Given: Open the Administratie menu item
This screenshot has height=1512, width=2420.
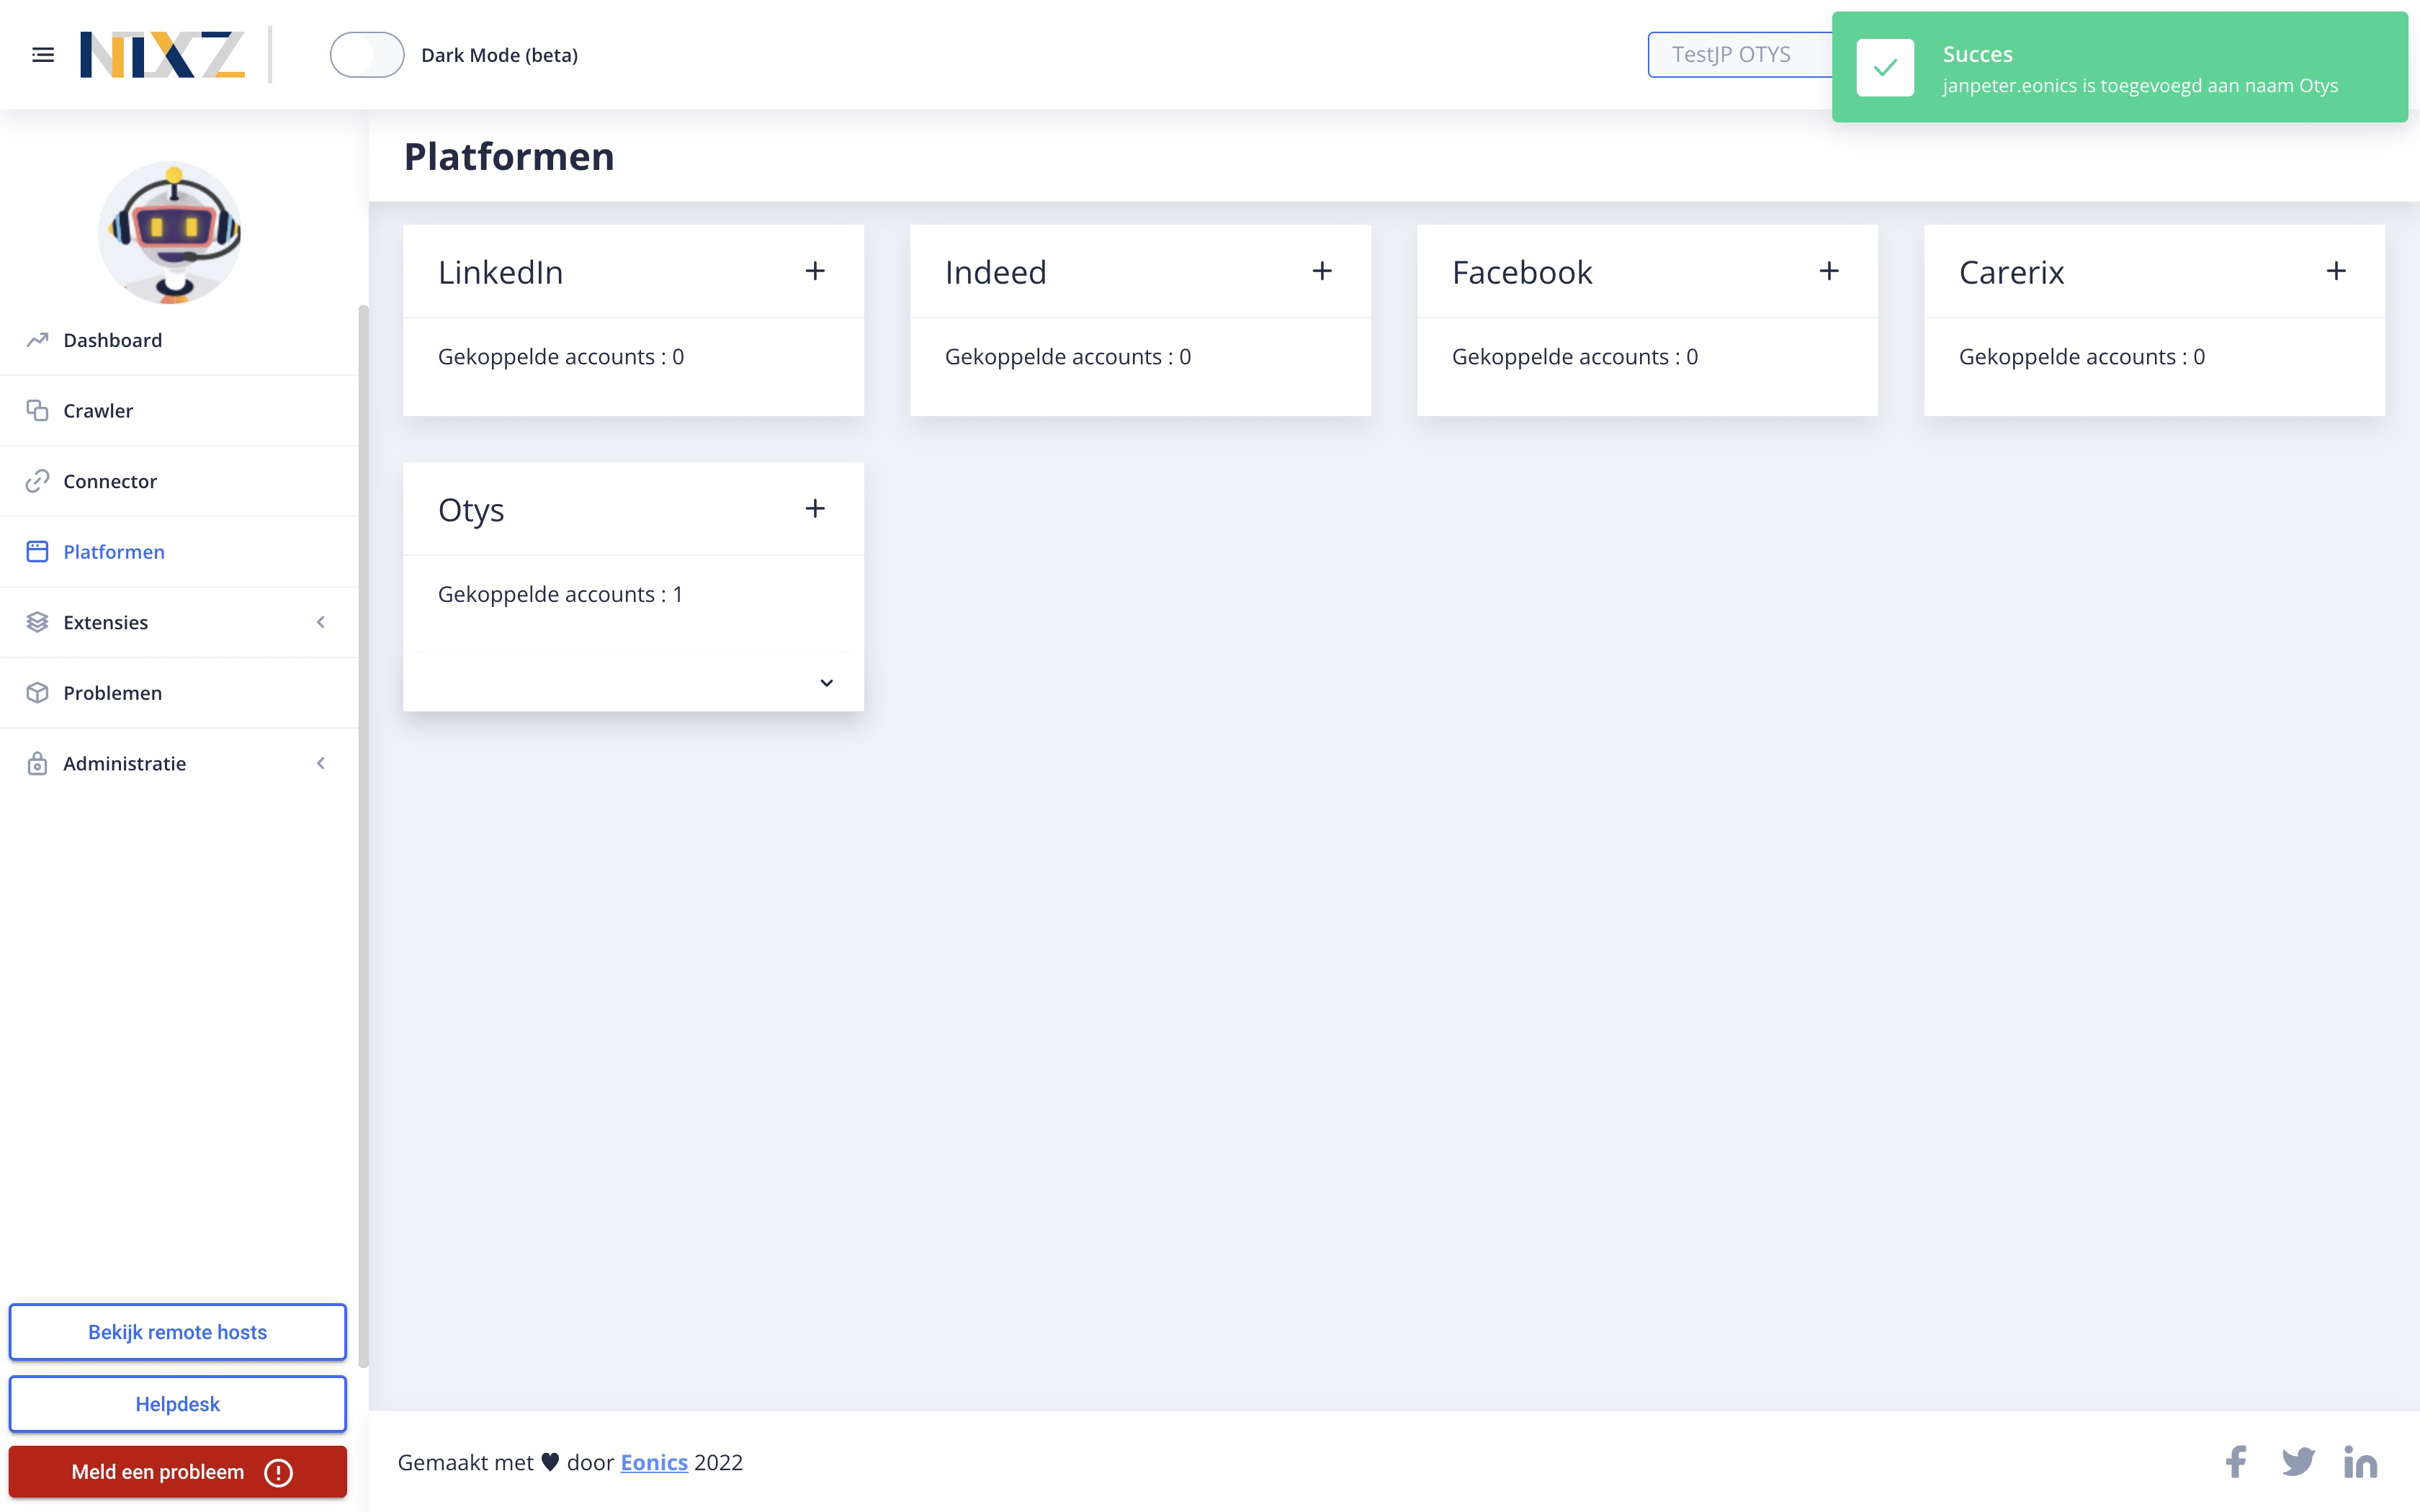Looking at the screenshot, I should (x=180, y=763).
